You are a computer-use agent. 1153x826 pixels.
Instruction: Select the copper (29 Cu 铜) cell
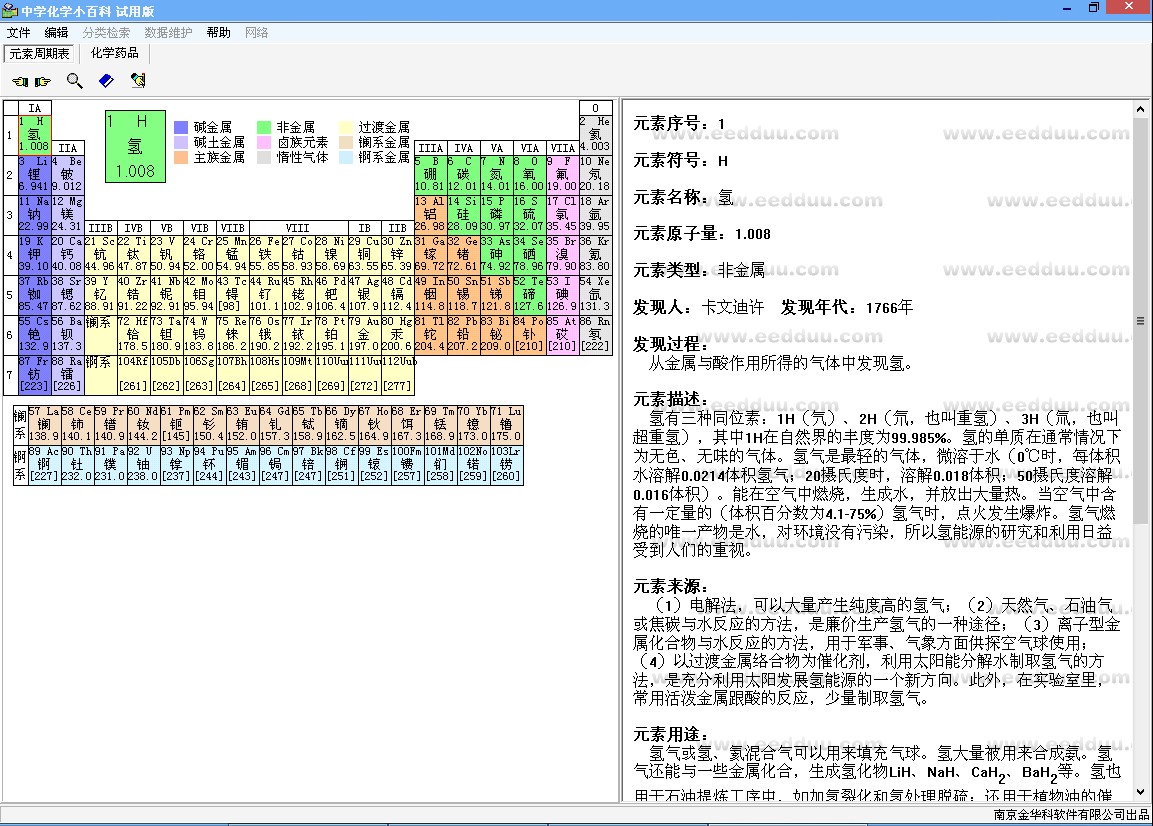point(364,254)
